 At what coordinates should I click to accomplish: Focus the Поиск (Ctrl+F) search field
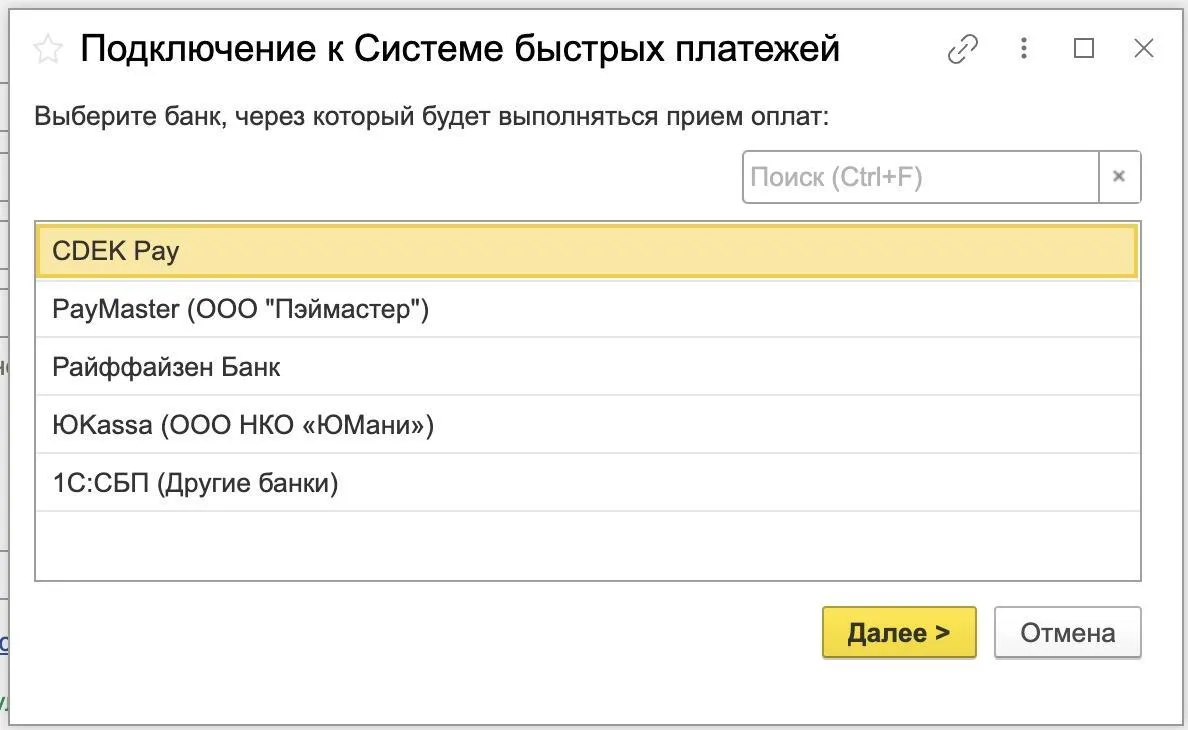click(921, 177)
